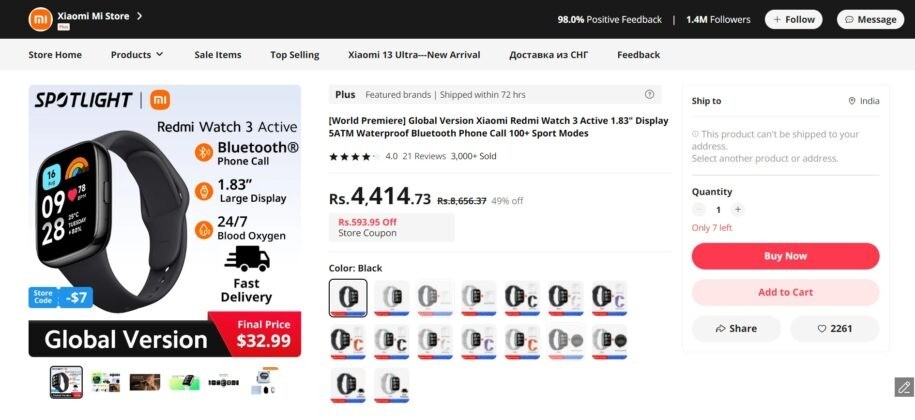Click the edit pencil icon bottom right
This screenshot has width=915, height=420.
click(x=903, y=387)
